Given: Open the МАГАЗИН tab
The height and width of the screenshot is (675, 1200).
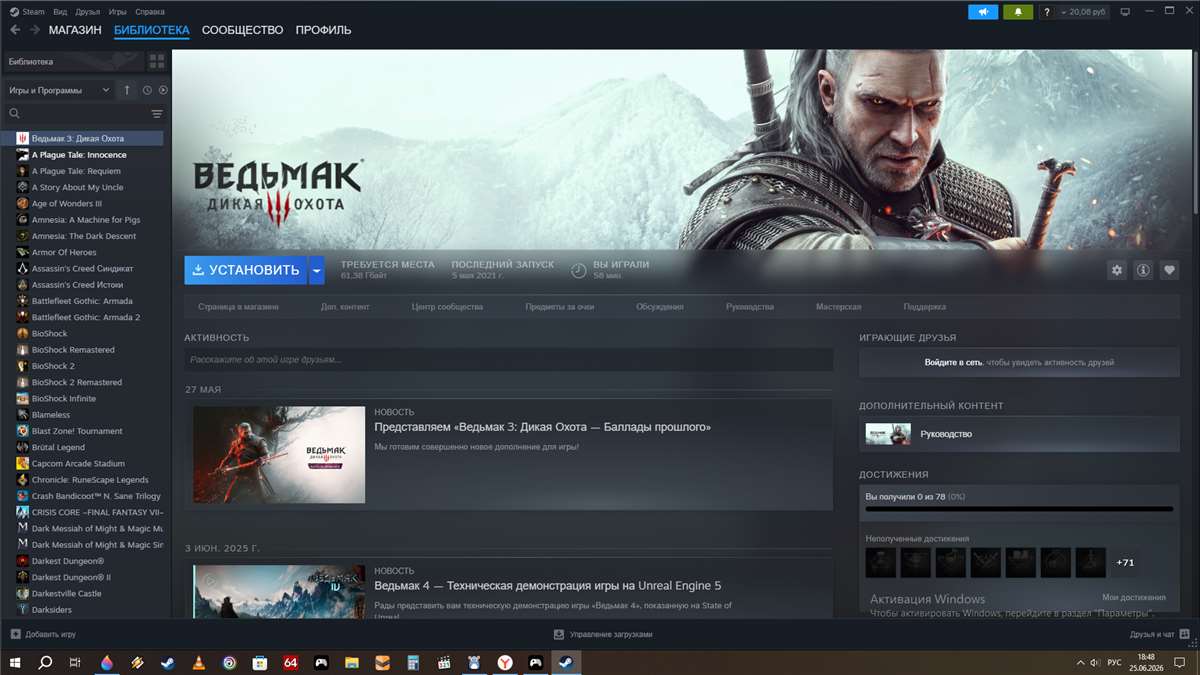Looking at the screenshot, I should (75, 30).
